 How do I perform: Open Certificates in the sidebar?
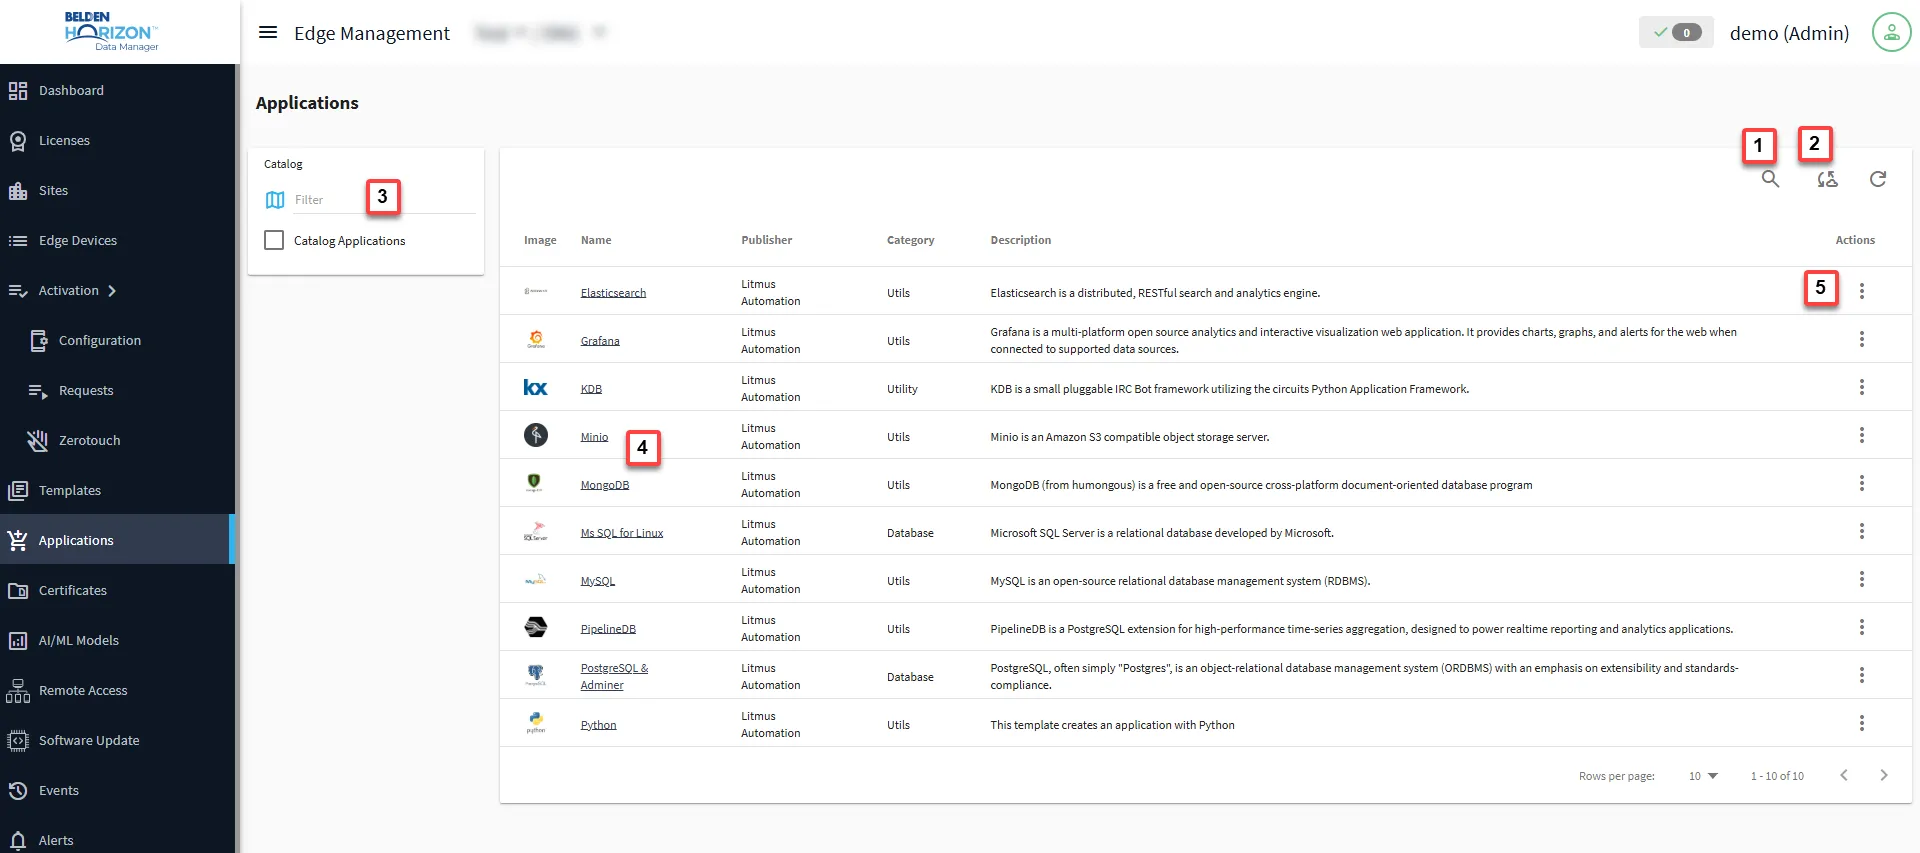pyautogui.click(x=117, y=590)
